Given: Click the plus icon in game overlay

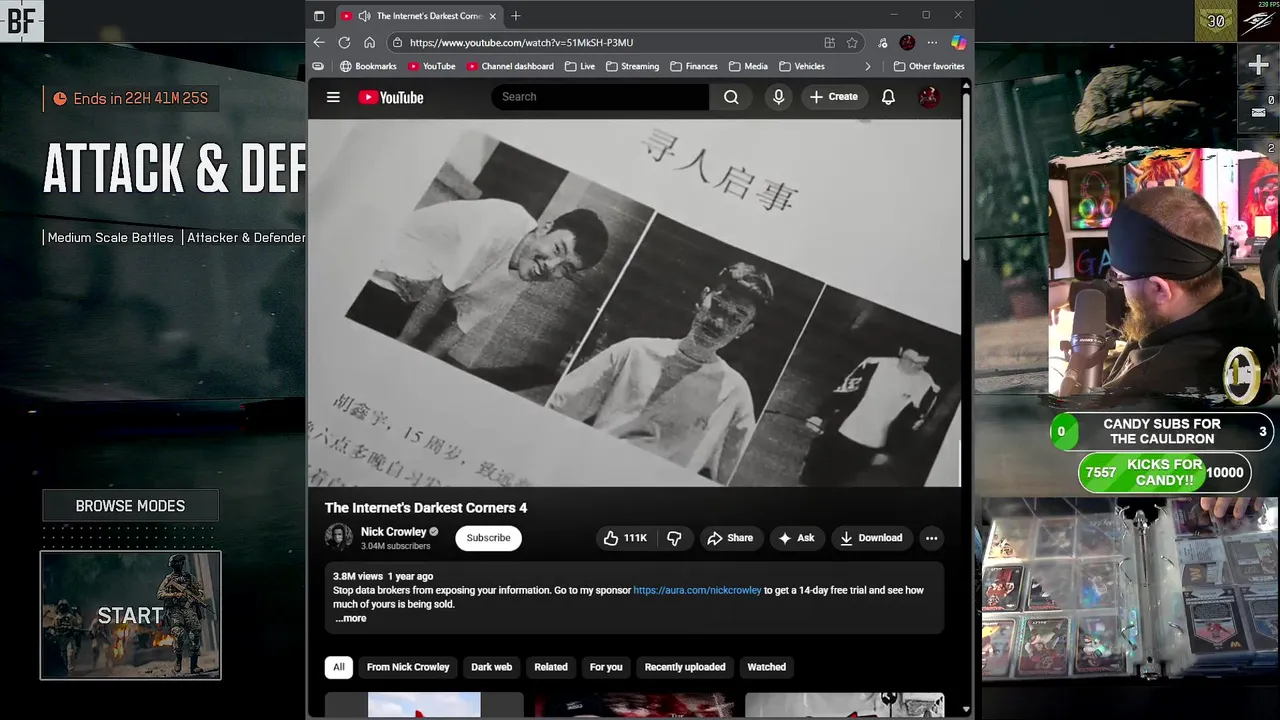Looking at the screenshot, I should point(1258,66).
